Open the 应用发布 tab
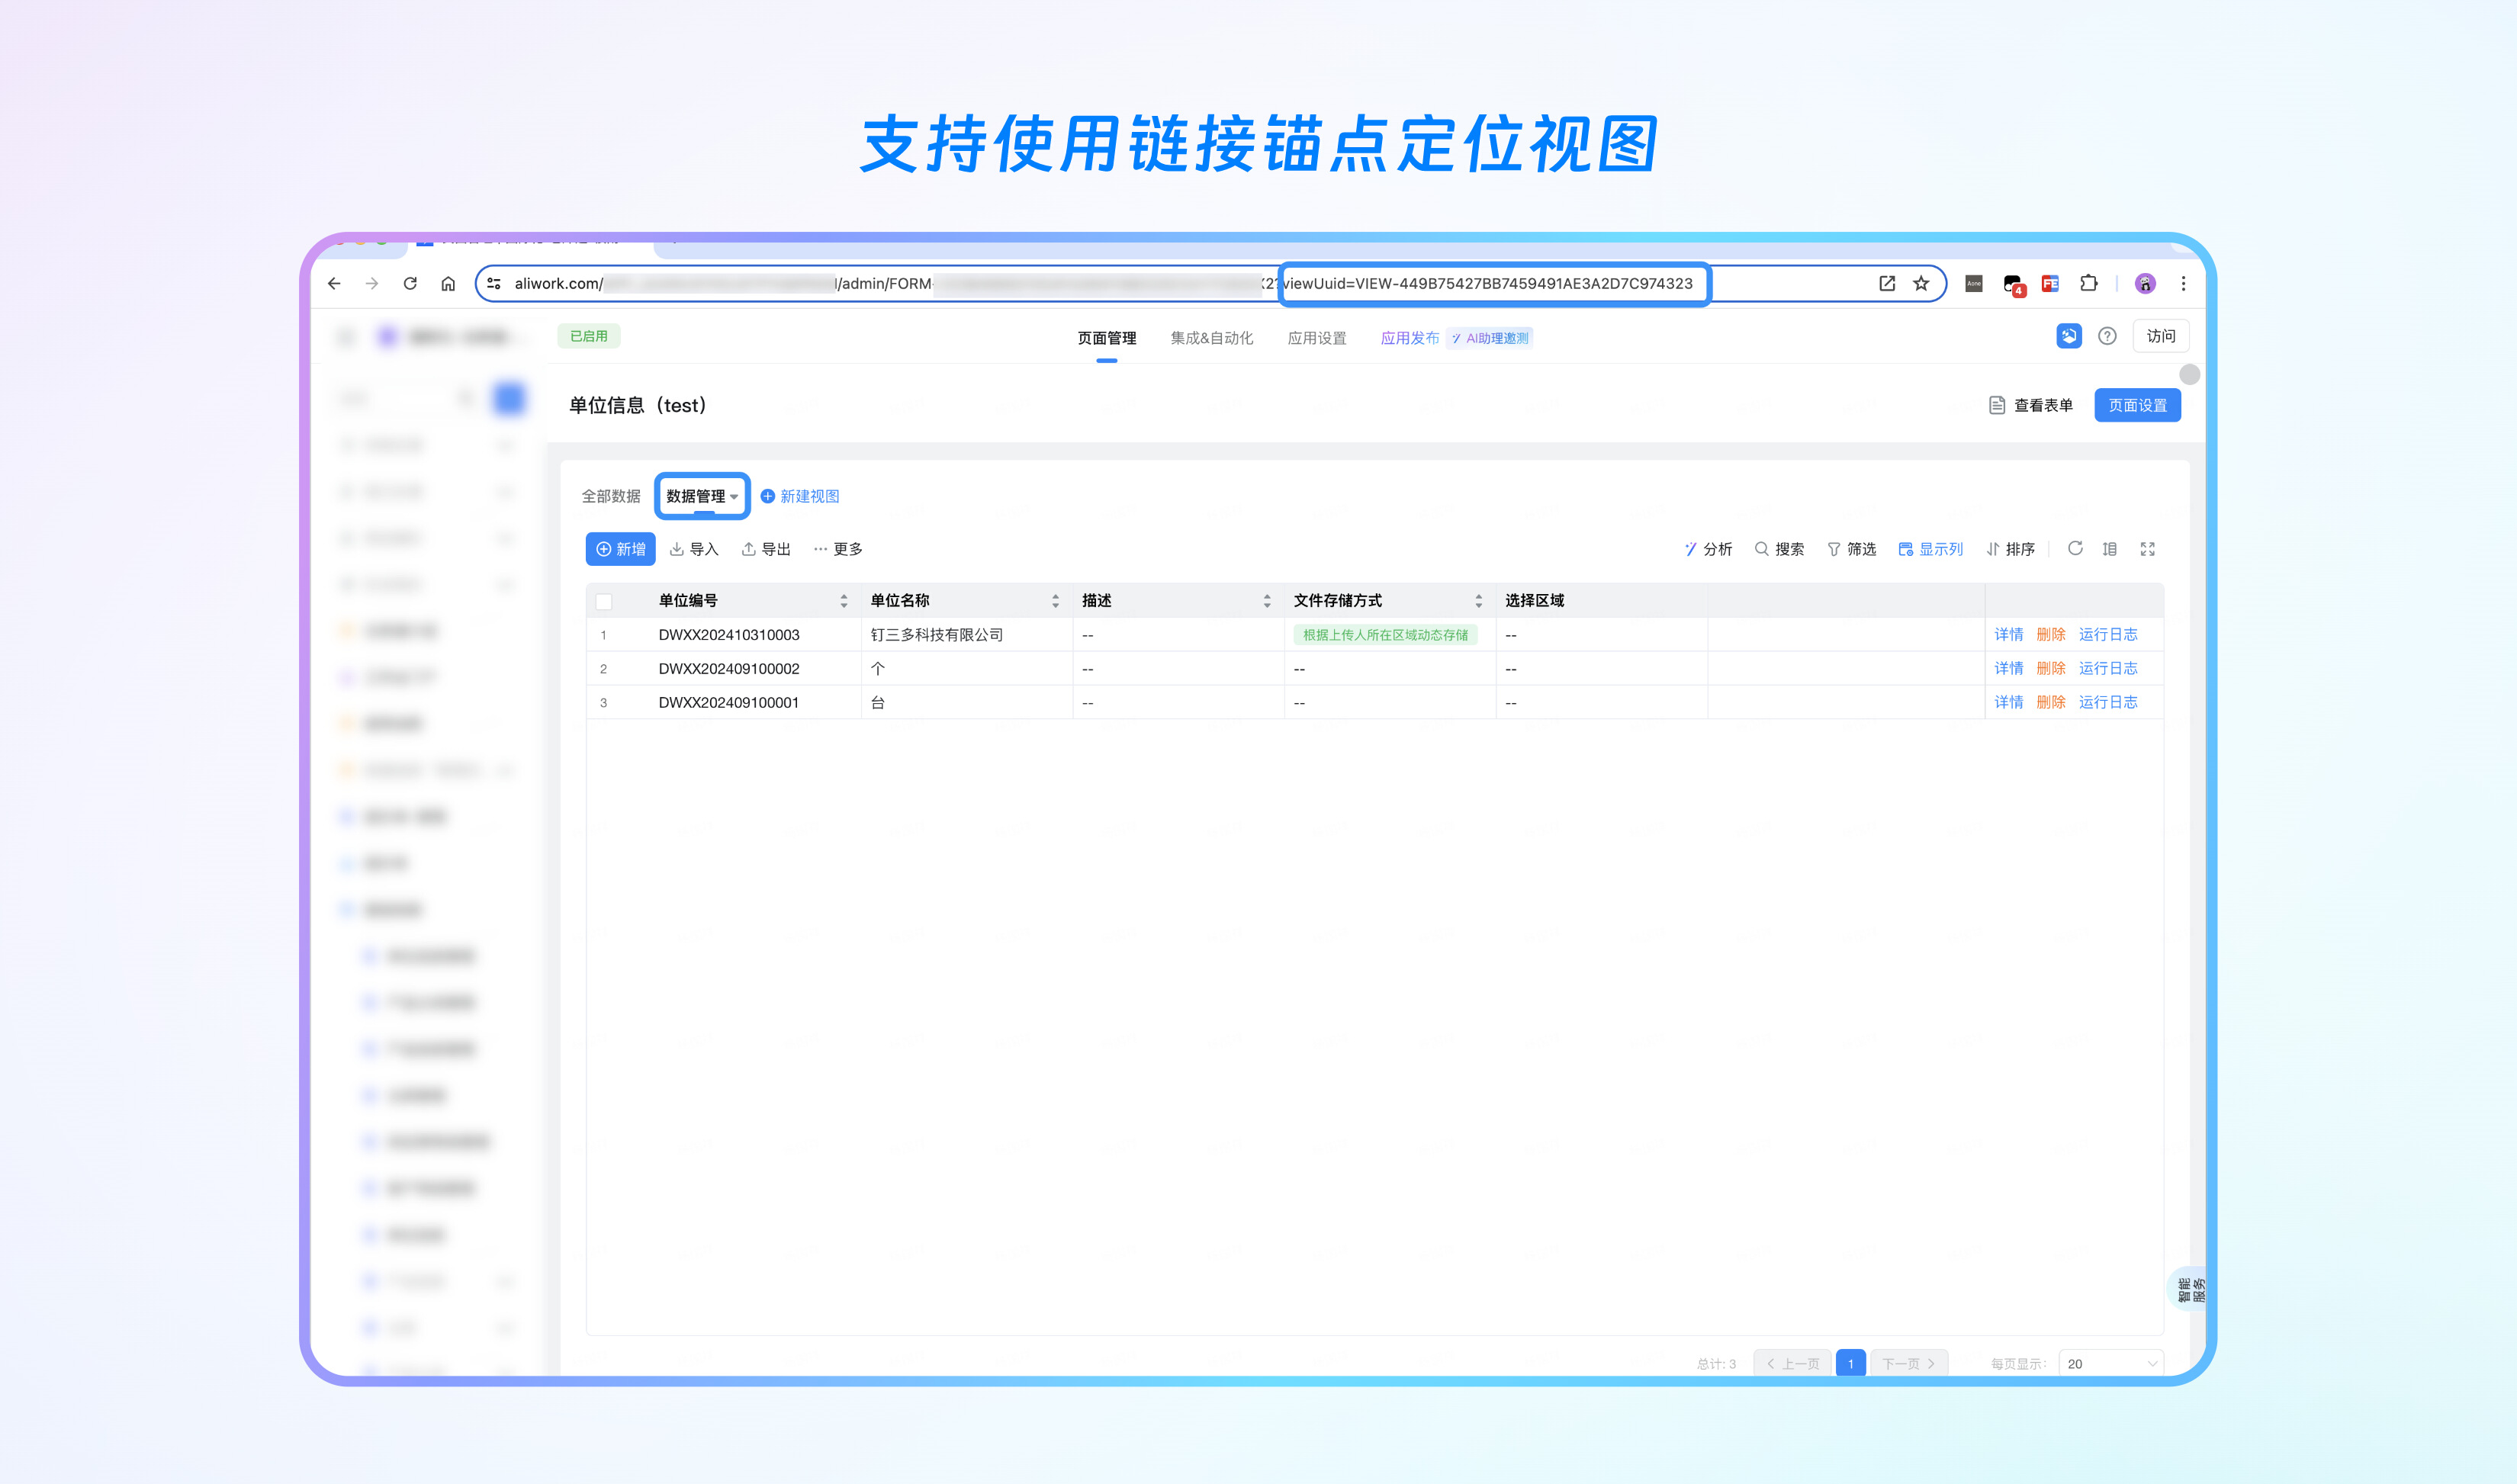Image resolution: width=2517 pixels, height=1484 pixels. 1410,338
